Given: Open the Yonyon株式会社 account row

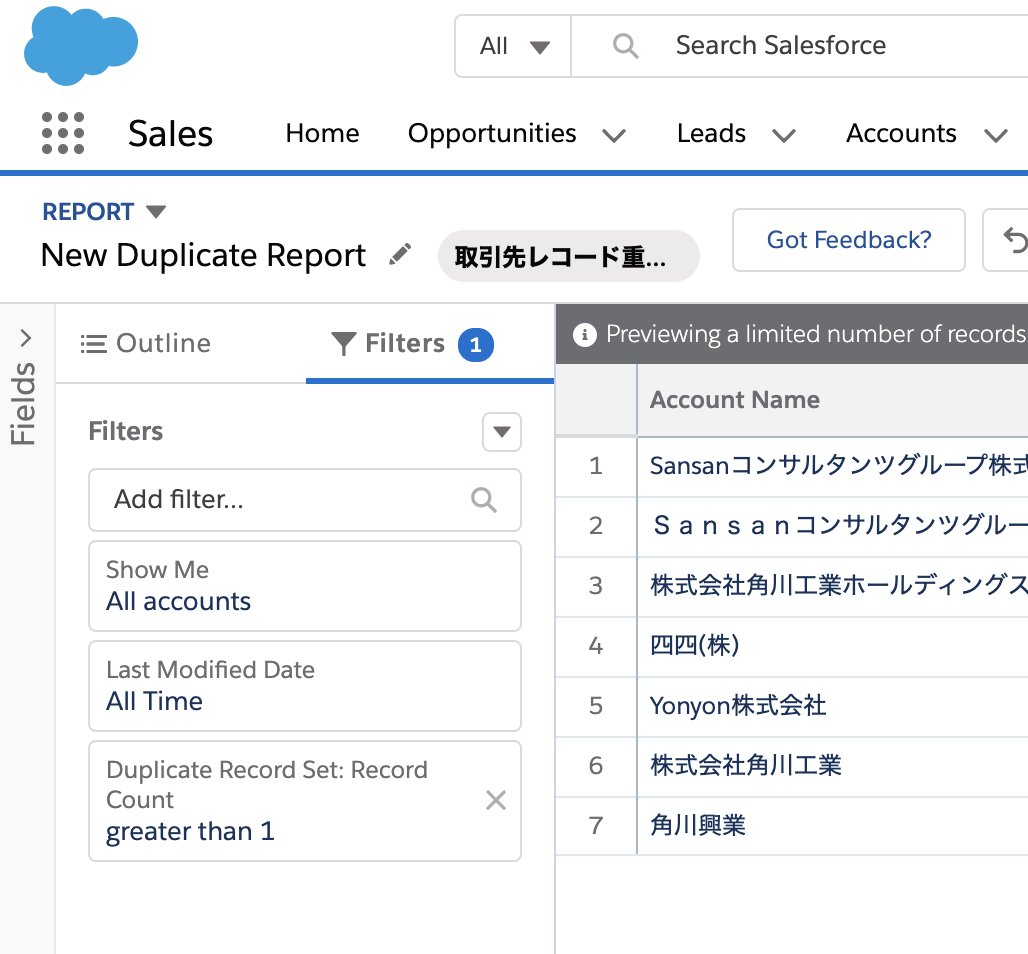Looking at the screenshot, I should (738, 706).
